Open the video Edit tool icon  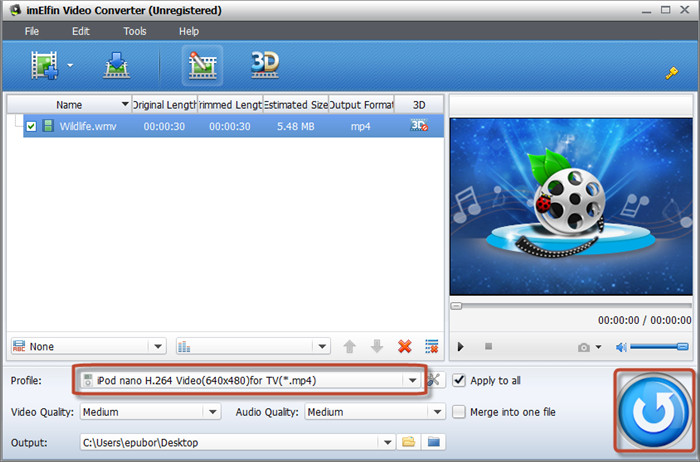pyautogui.click(x=202, y=66)
